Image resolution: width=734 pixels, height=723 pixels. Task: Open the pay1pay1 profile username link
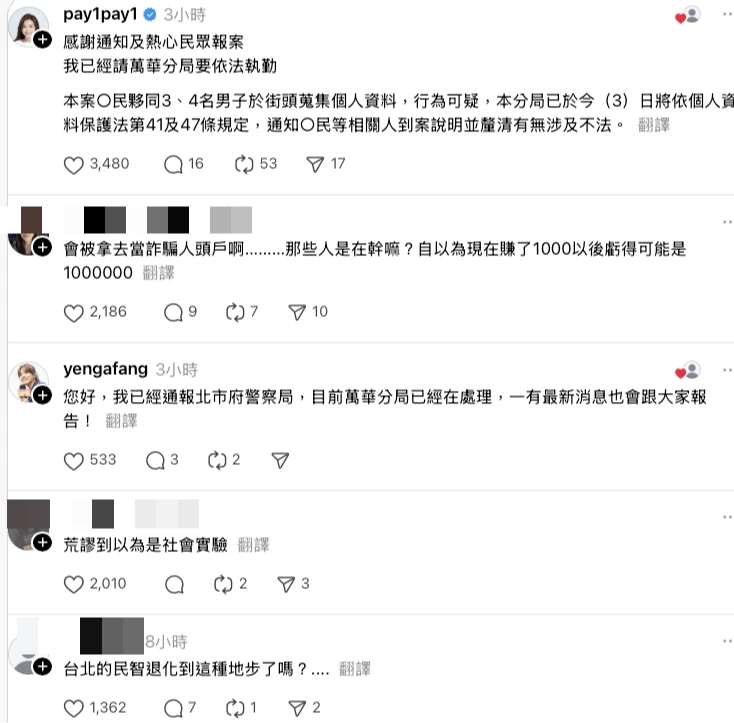[x=100, y=15]
